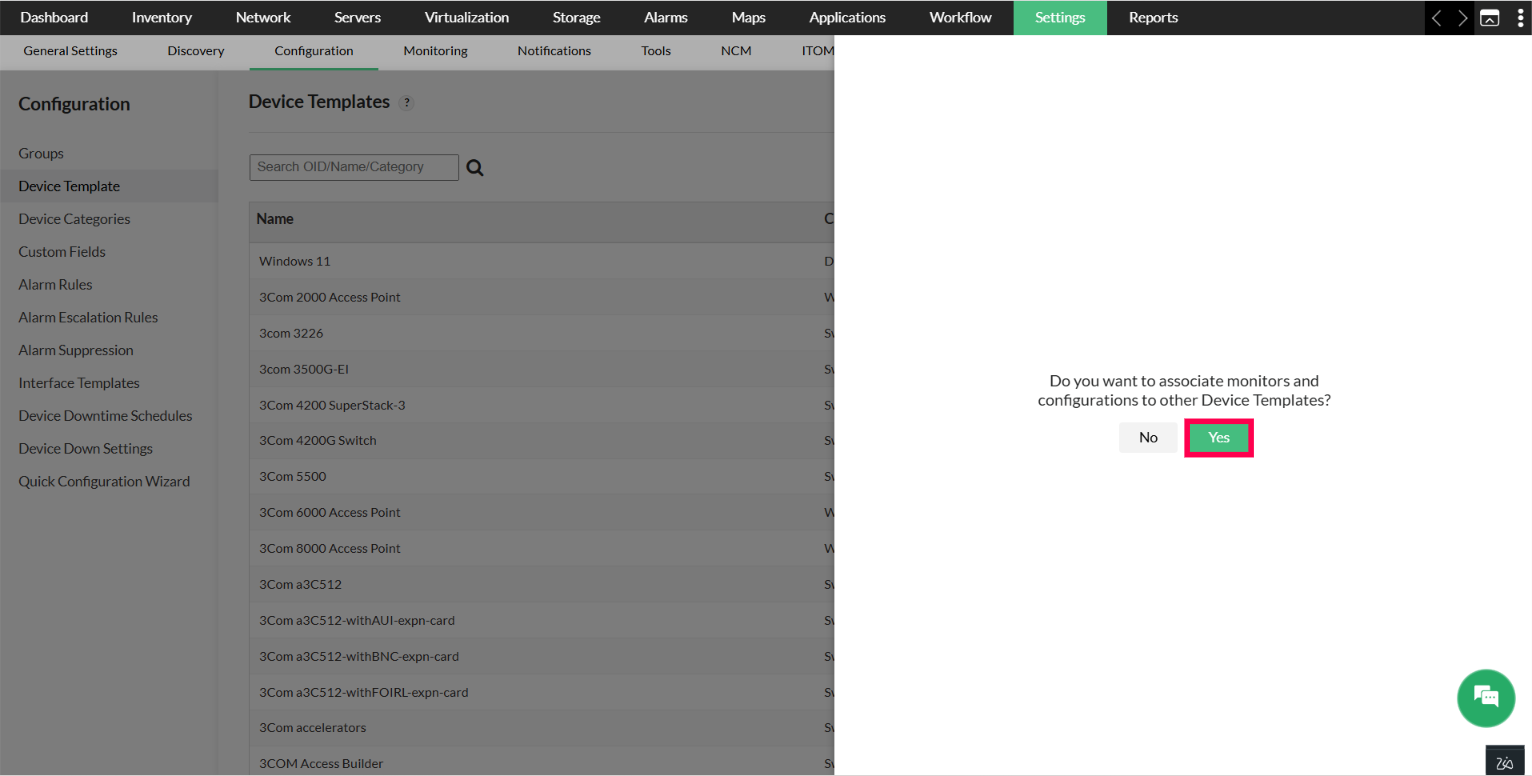Viewport: 1532px width, 776px height.
Task: Open the Virtualization menu
Action: pyautogui.click(x=466, y=17)
